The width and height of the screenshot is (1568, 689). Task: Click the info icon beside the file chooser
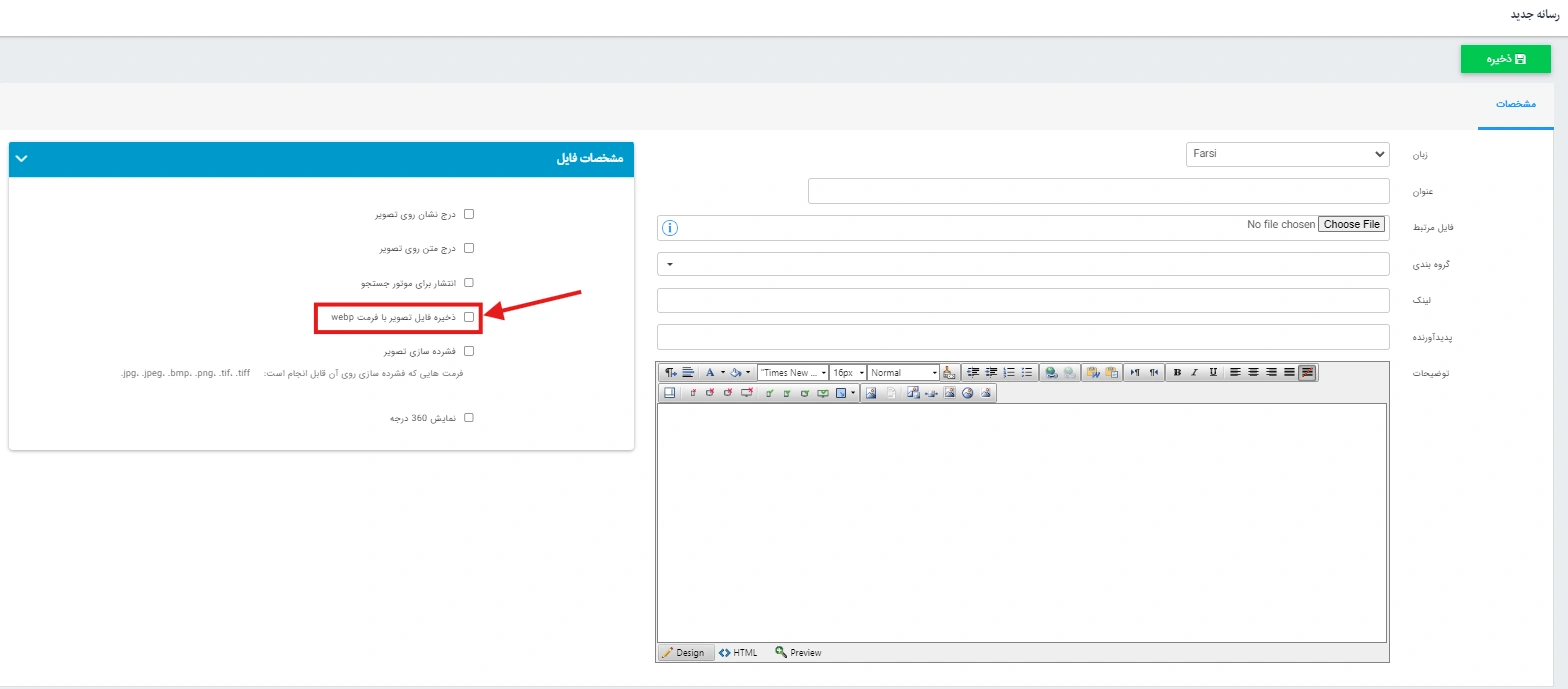pyautogui.click(x=670, y=228)
